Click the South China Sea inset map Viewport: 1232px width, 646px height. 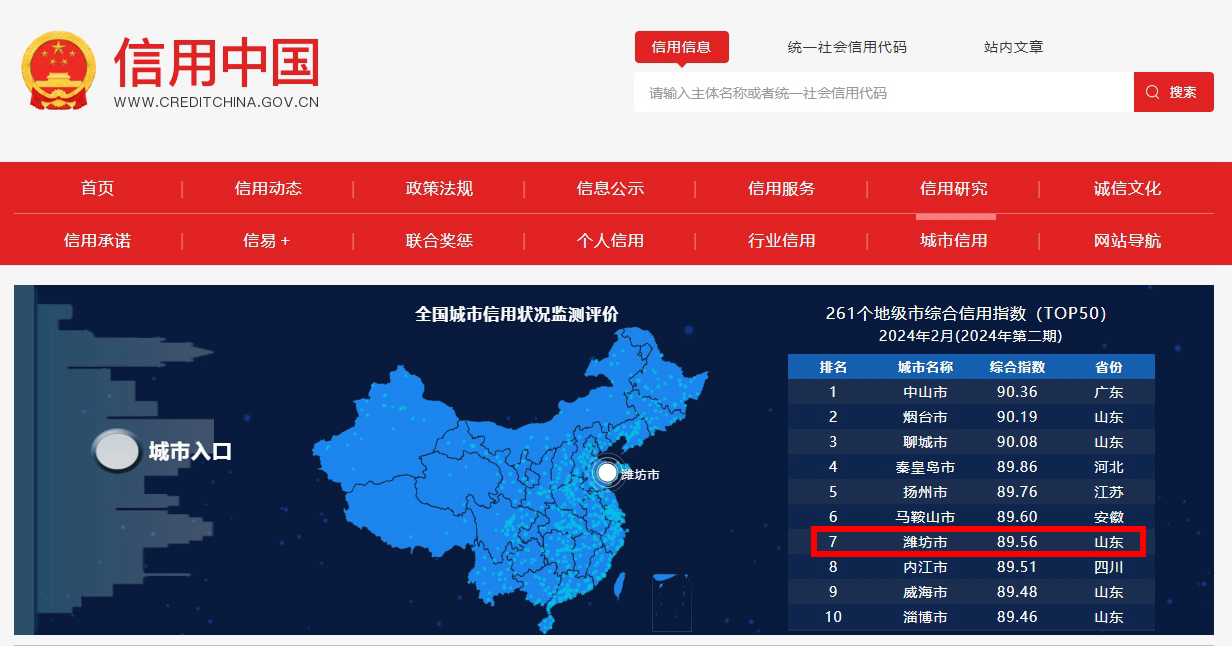[672, 602]
